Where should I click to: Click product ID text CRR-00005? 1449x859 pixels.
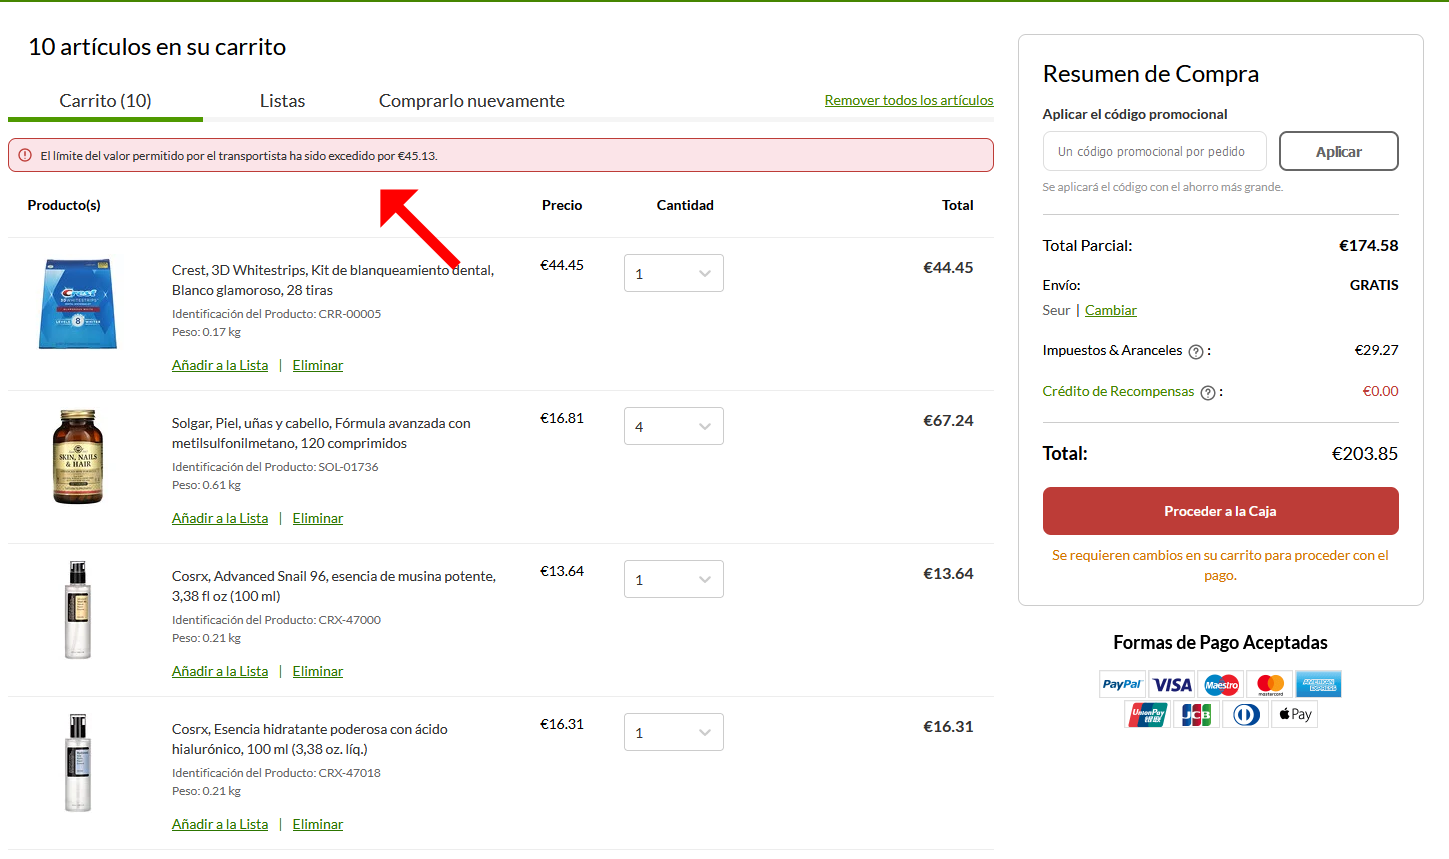(350, 314)
